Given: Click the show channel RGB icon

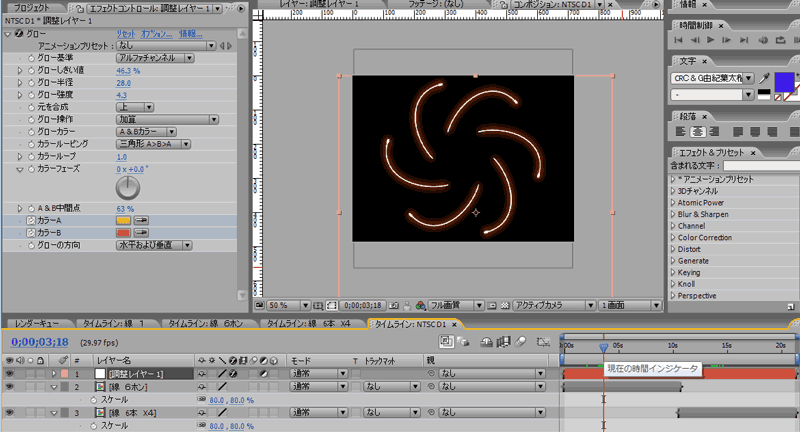Looking at the screenshot, I should [420, 306].
